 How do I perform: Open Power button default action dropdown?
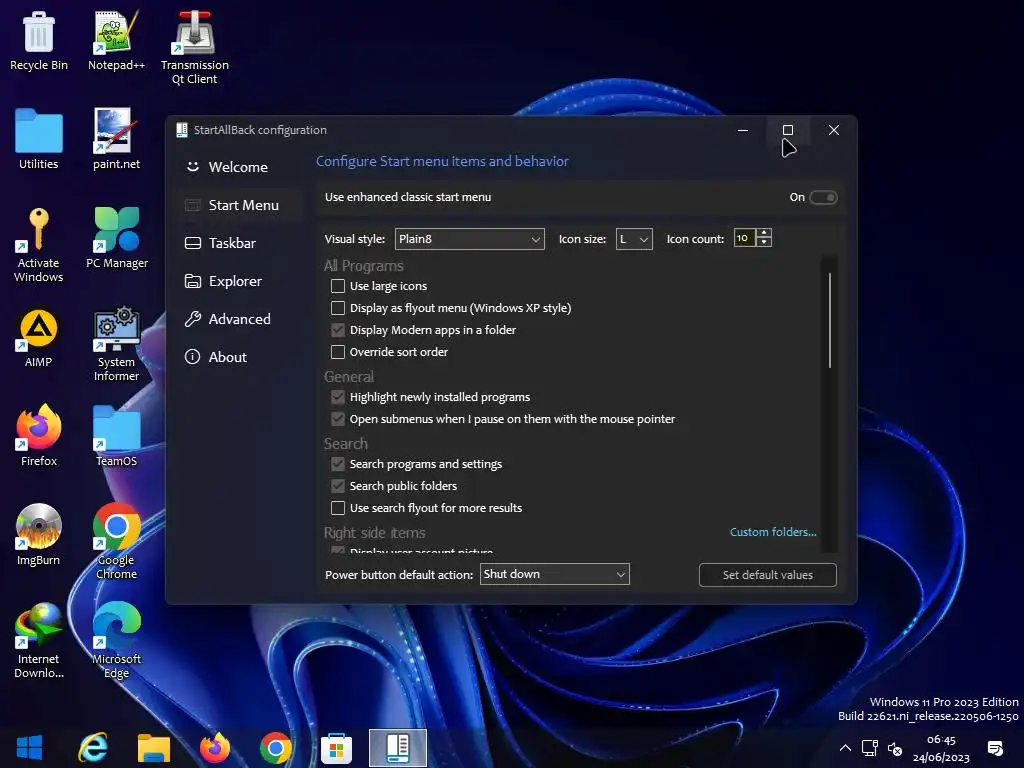554,574
